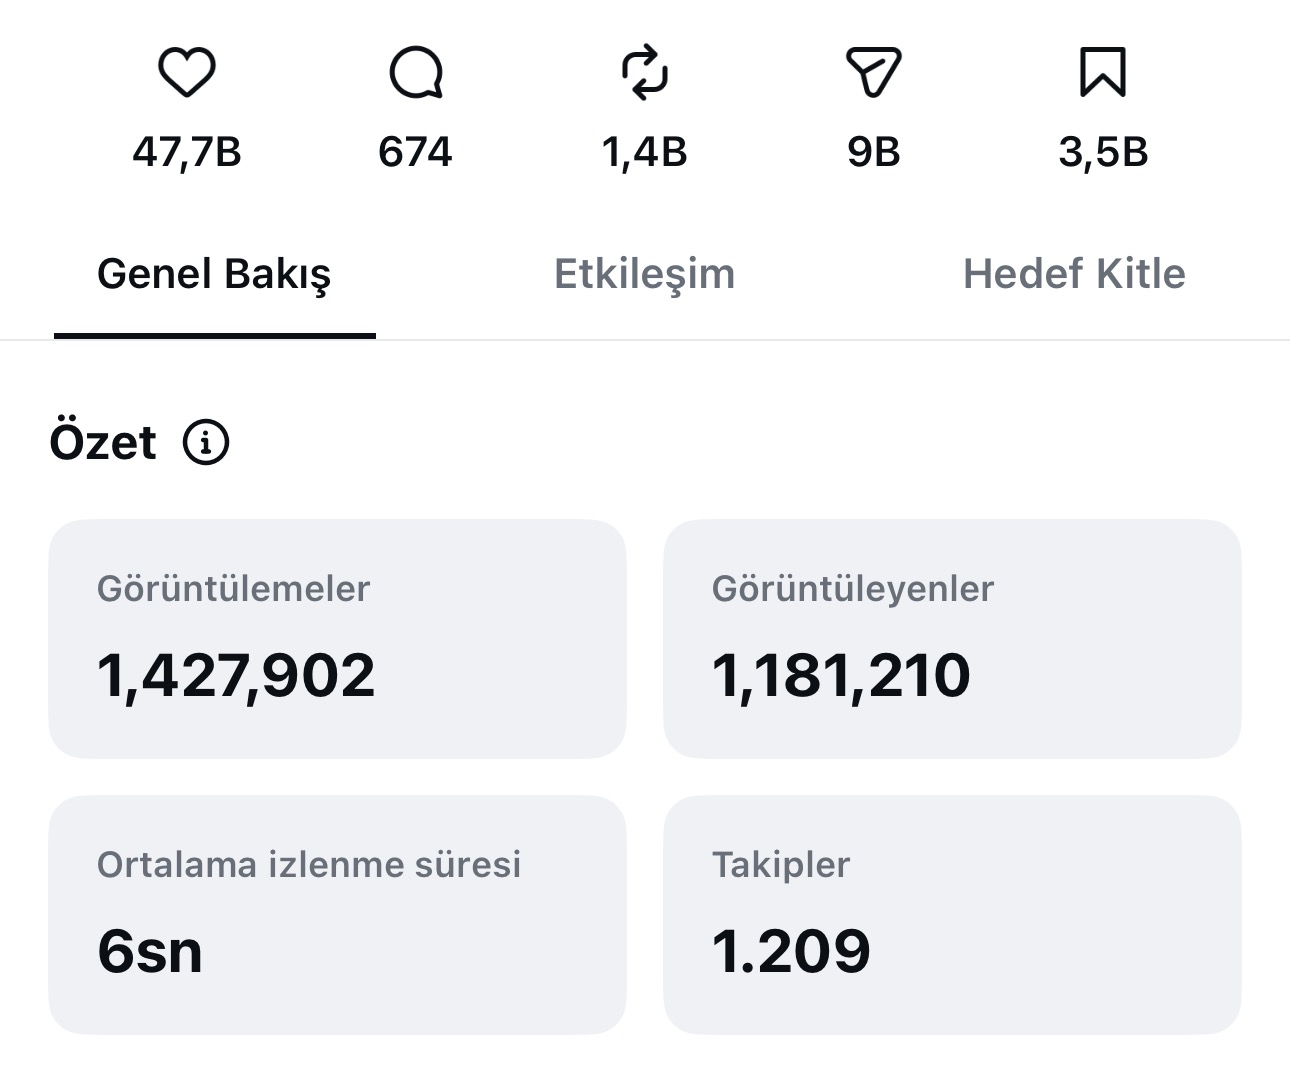1290x1076 pixels.
Task: Tap the bookmark saves icon
Action: pos(1103,73)
